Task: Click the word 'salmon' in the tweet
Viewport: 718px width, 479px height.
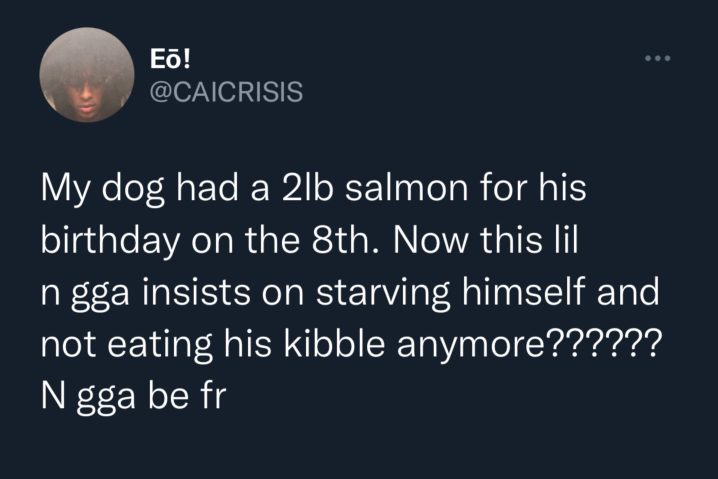Action: click(x=407, y=188)
